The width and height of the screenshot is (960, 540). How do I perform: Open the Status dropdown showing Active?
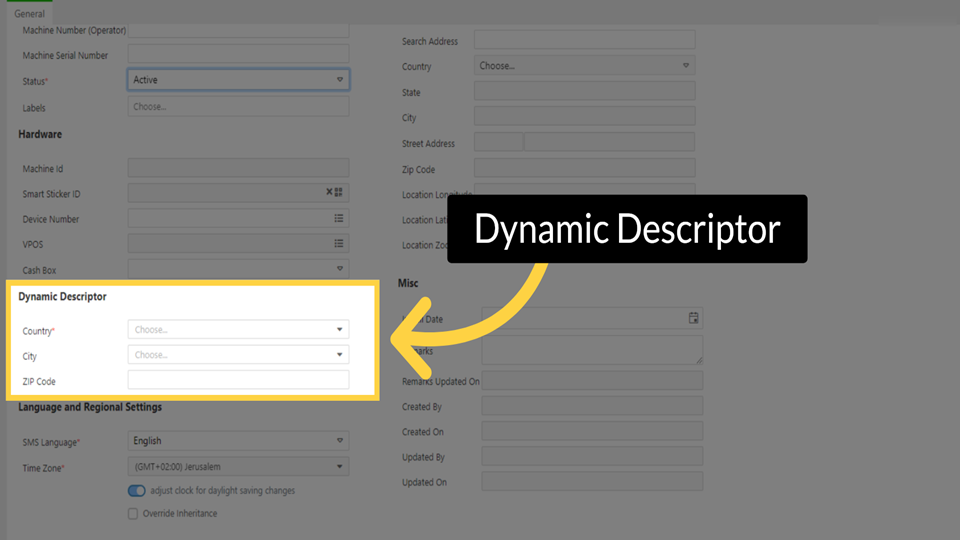coord(340,80)
